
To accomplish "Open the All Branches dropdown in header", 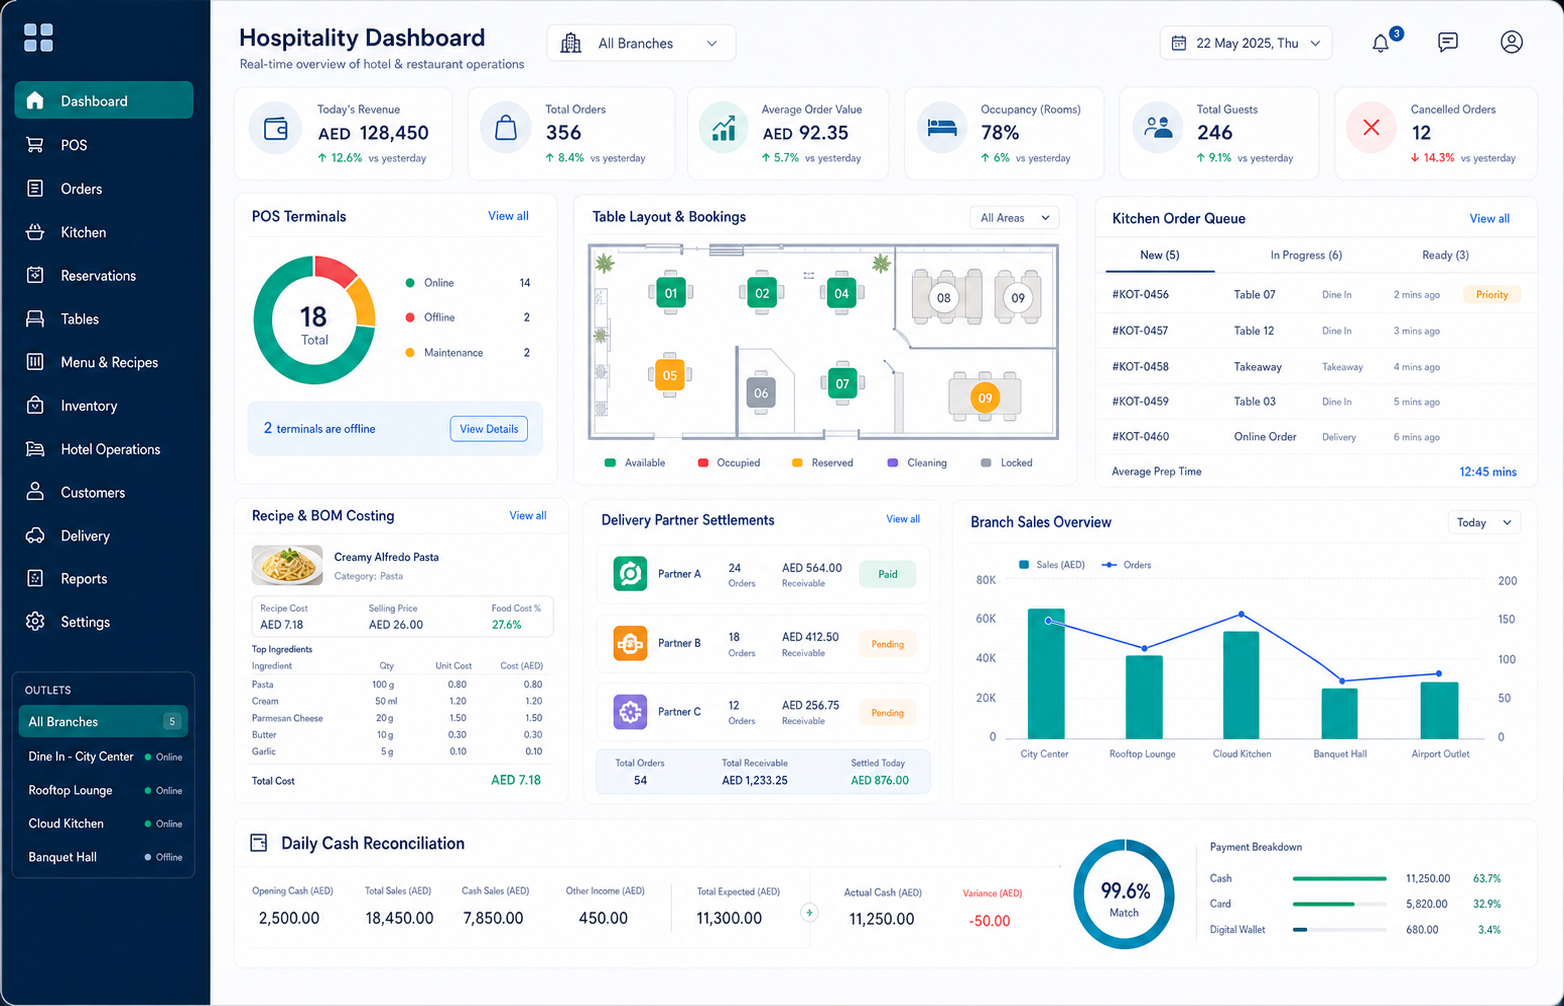I will point(641,43).
